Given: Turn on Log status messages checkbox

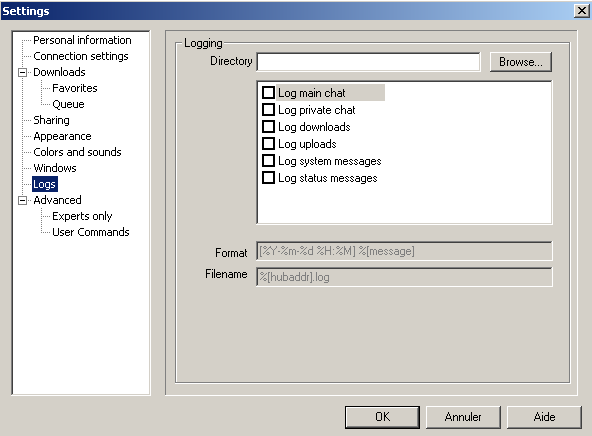Looking at the screenshot, I should (x=268, y=177).
